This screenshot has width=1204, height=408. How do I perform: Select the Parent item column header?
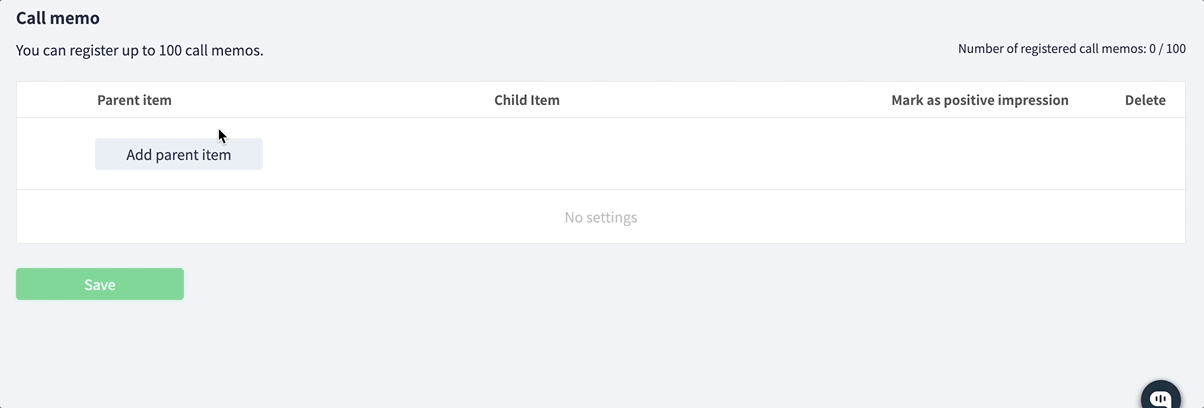point(134,100)
